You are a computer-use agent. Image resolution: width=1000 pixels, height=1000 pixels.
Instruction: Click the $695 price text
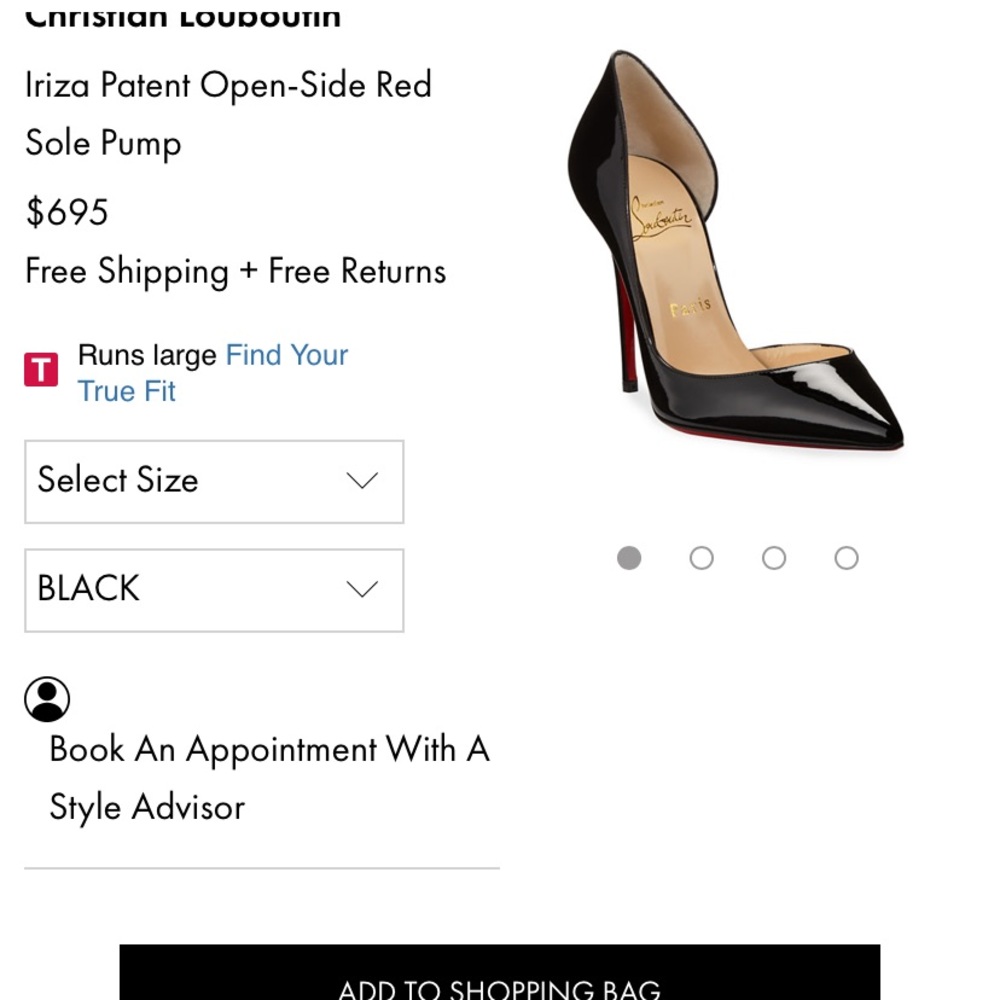tap(67, 212)
